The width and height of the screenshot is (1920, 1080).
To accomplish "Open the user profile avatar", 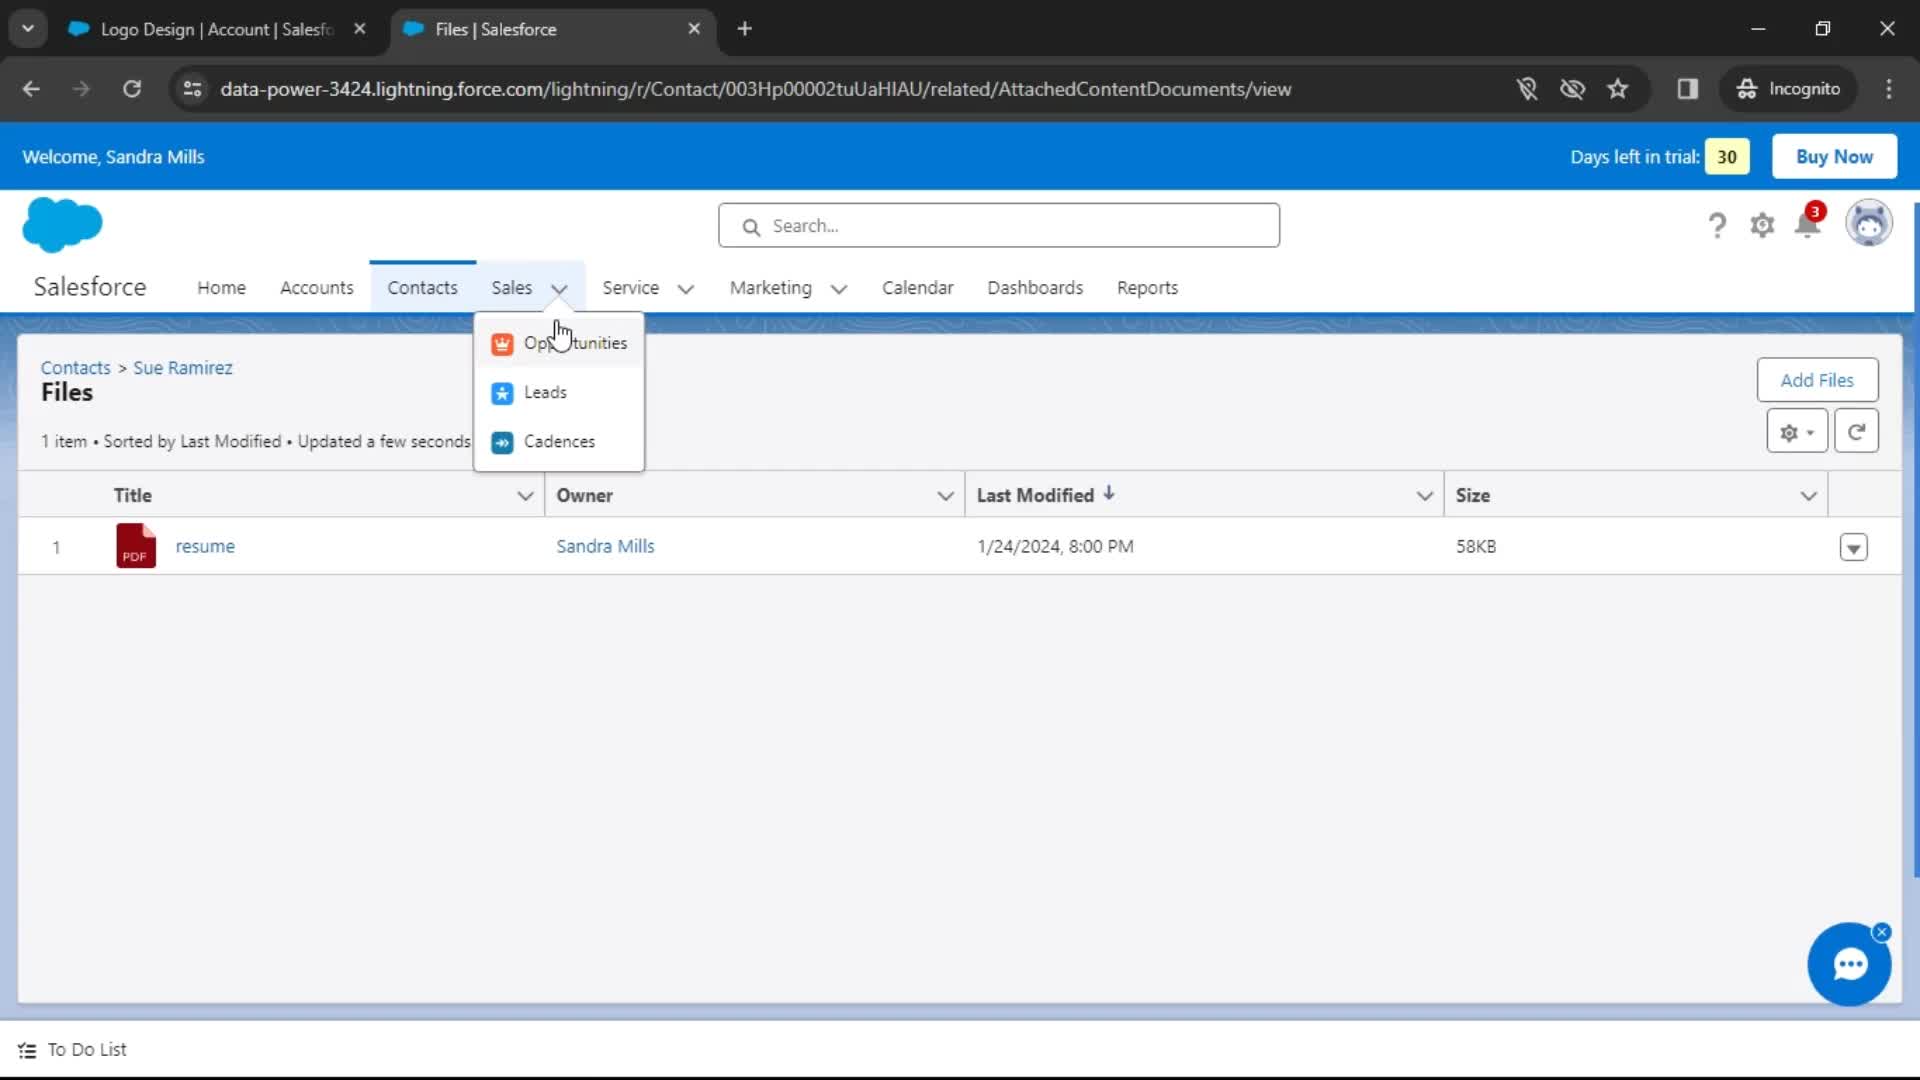I will point(1868,223).
